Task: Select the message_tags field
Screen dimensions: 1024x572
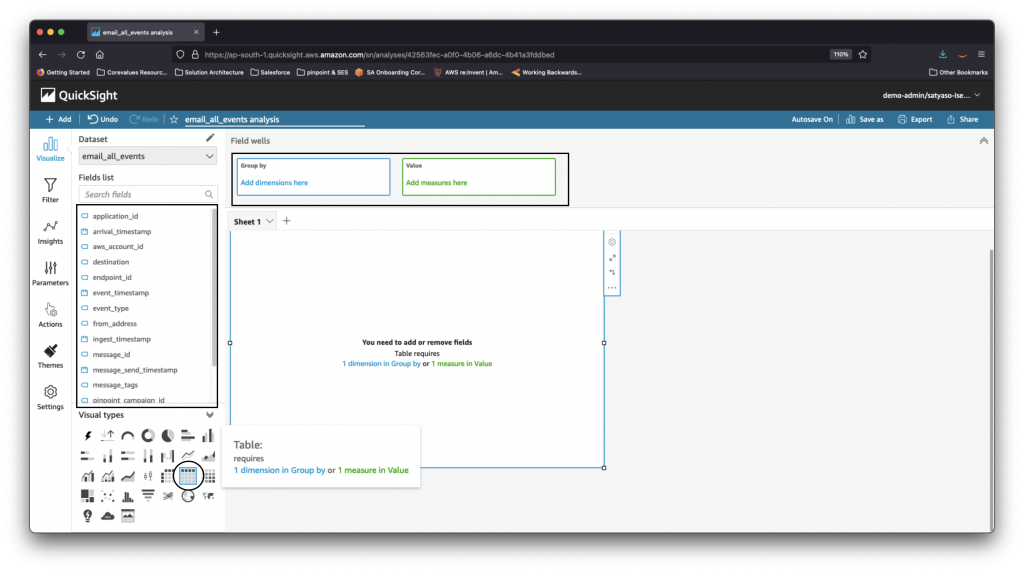Action: (115, 385)
